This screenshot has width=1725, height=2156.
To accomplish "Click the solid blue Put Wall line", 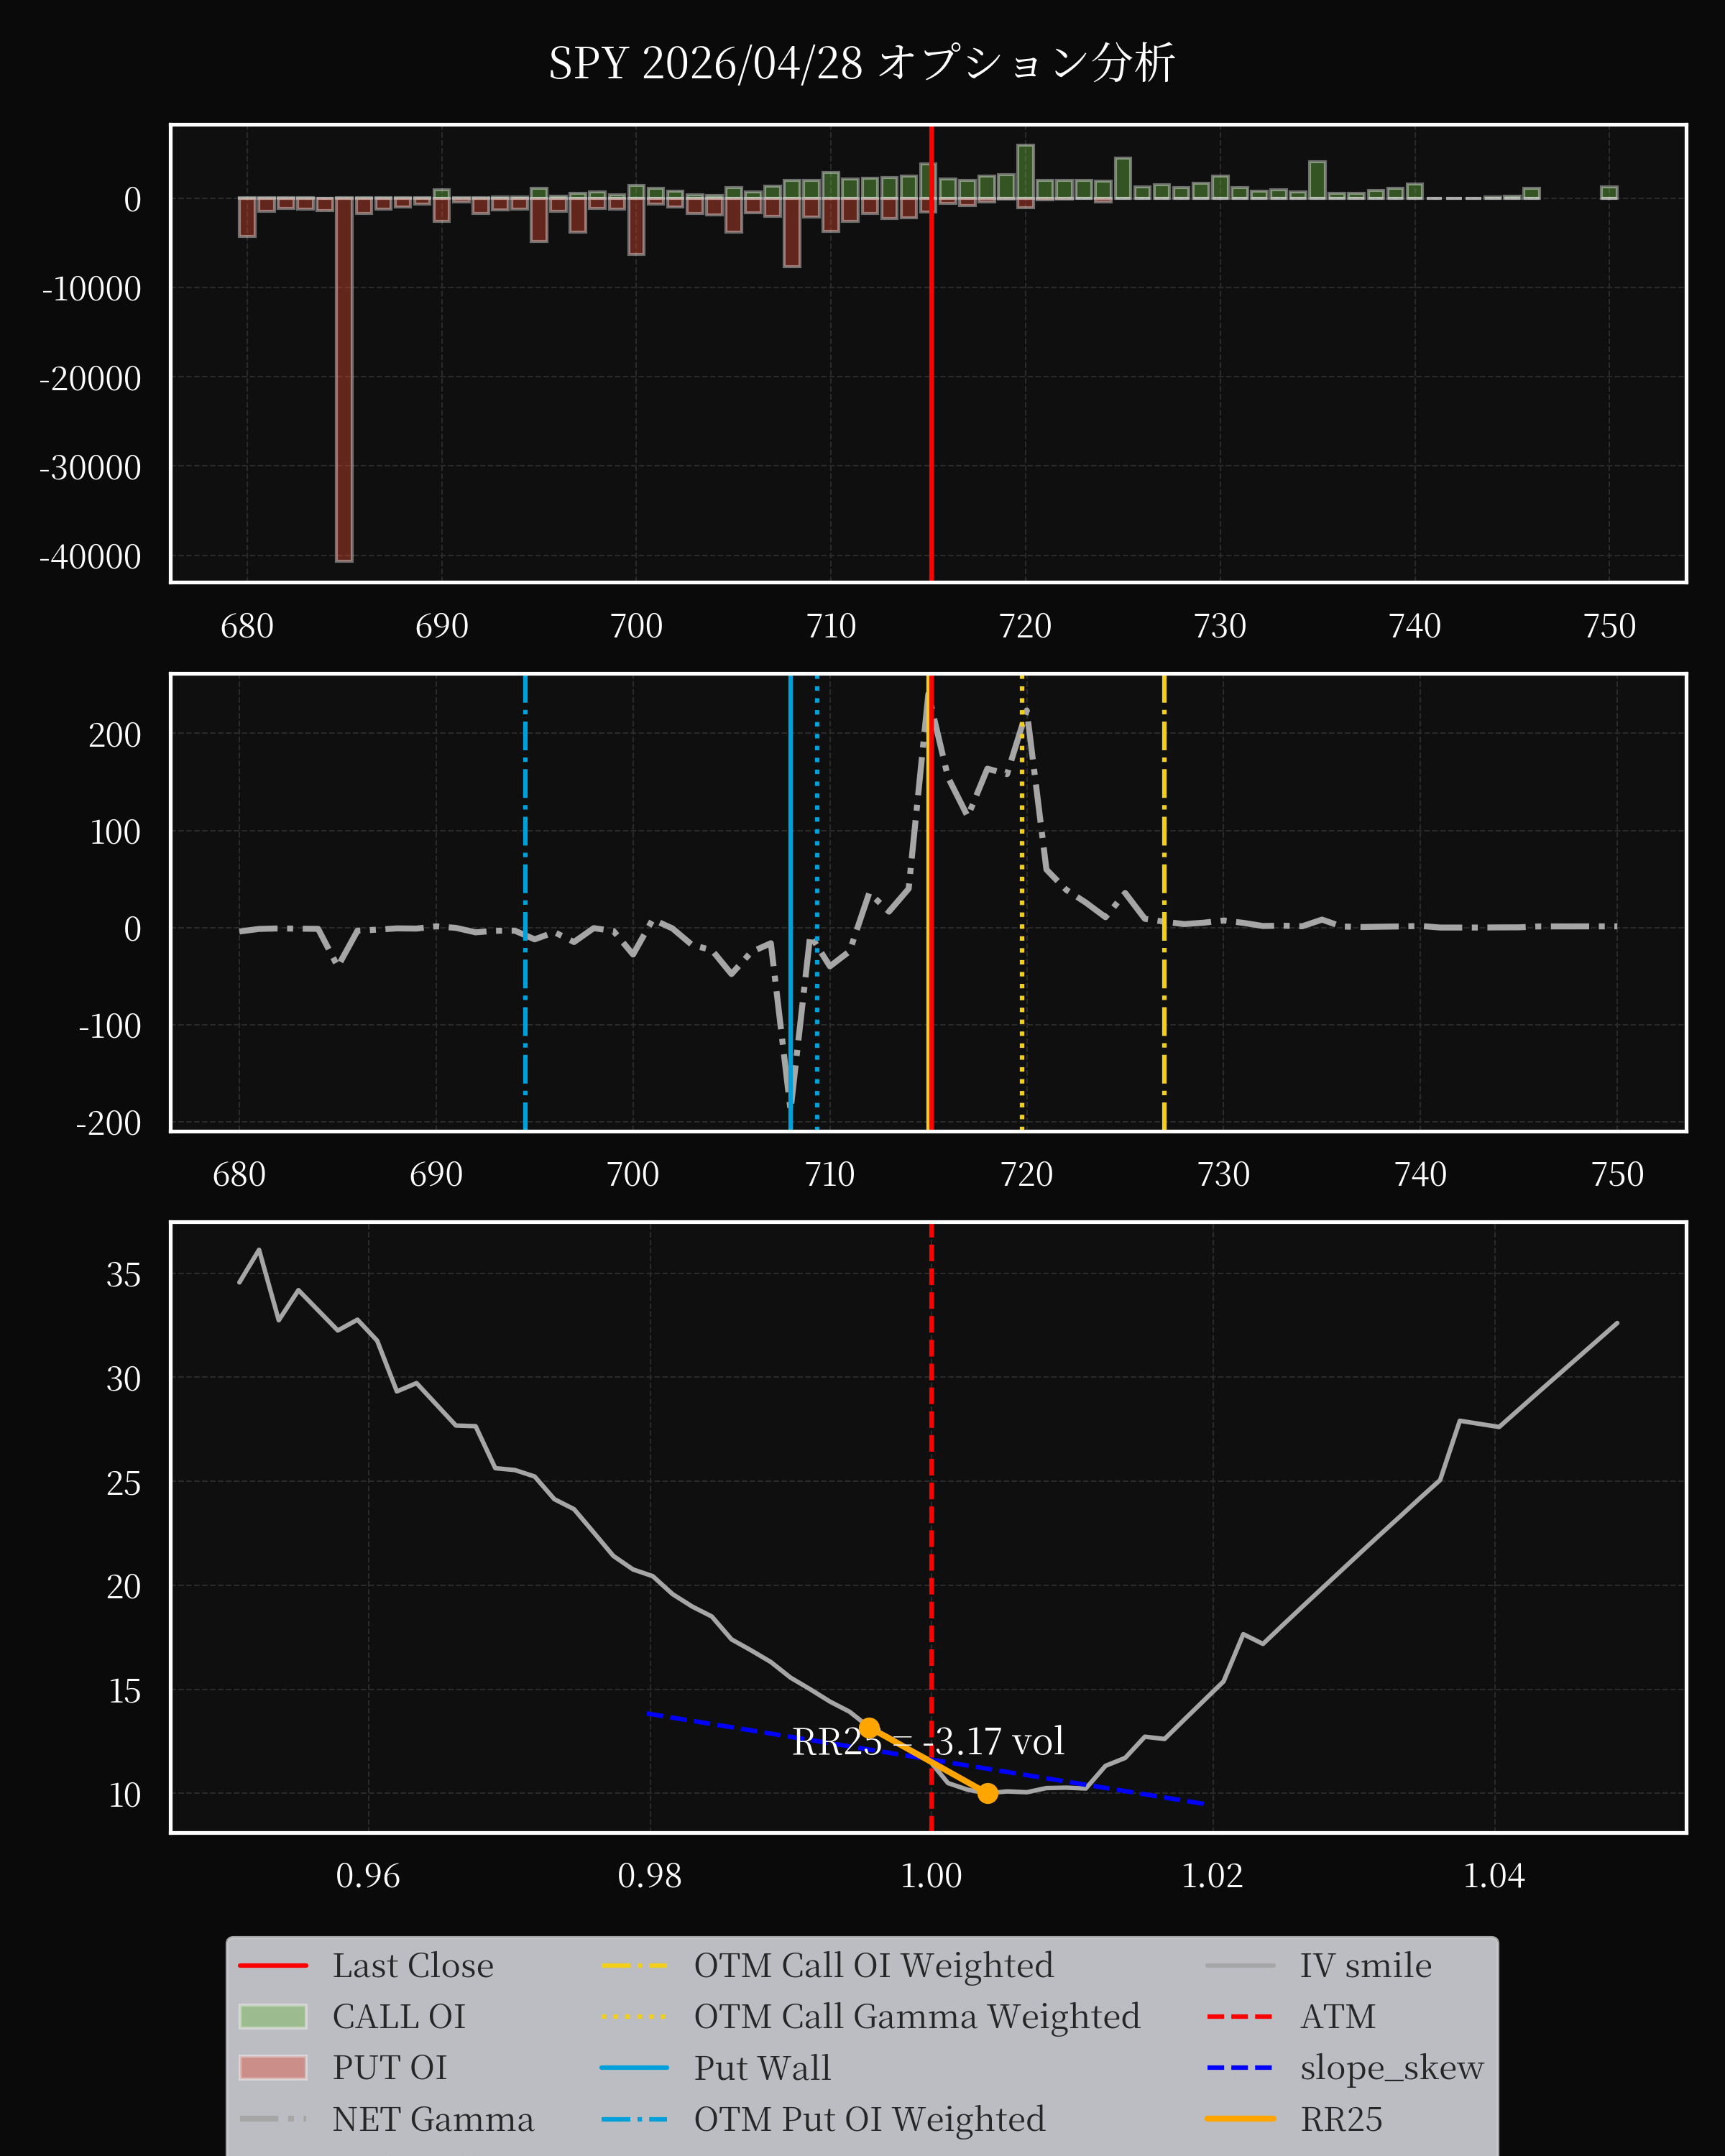I will [790, 902].
